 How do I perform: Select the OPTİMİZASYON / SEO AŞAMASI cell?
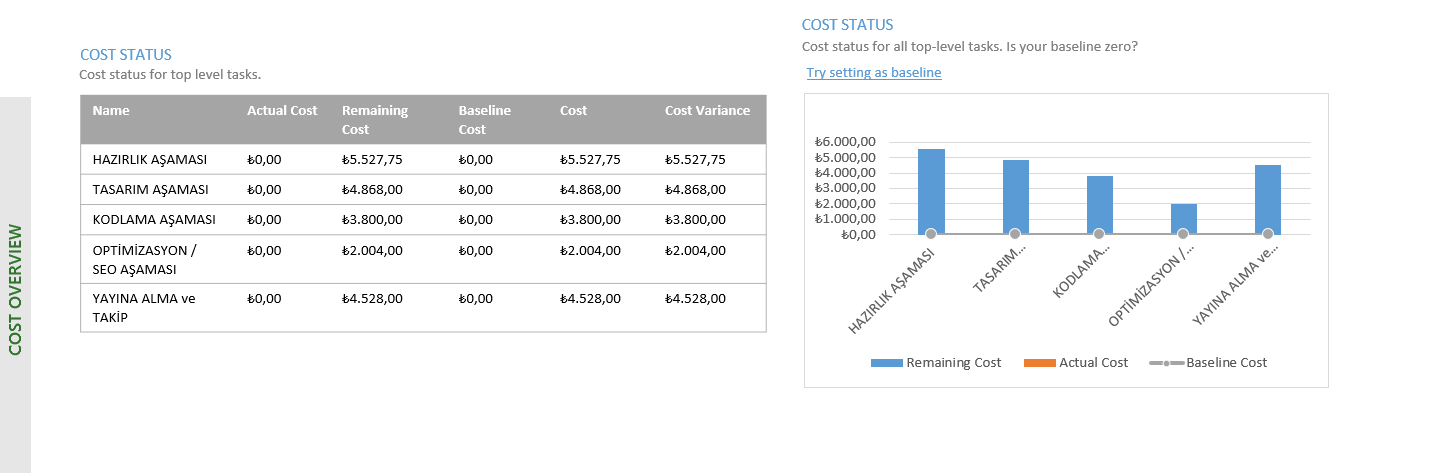(x=144, y=260)
